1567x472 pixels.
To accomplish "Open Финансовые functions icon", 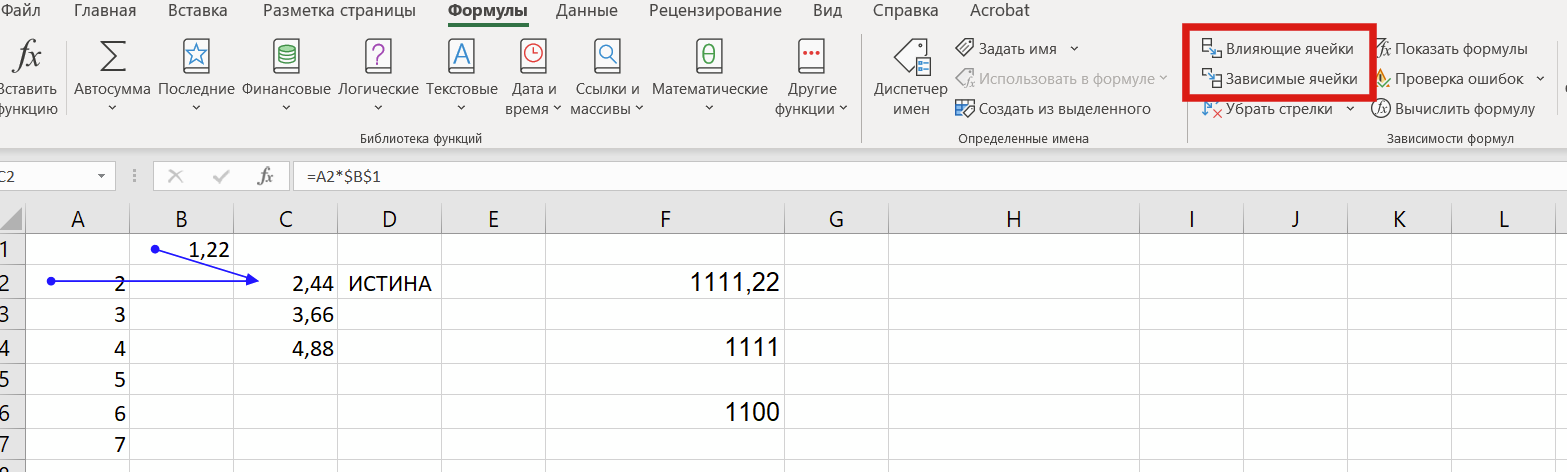I will click(286, 56).
